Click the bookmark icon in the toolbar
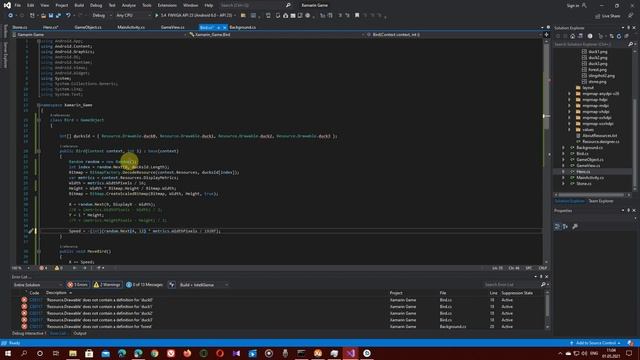 [x=357, y=16]
